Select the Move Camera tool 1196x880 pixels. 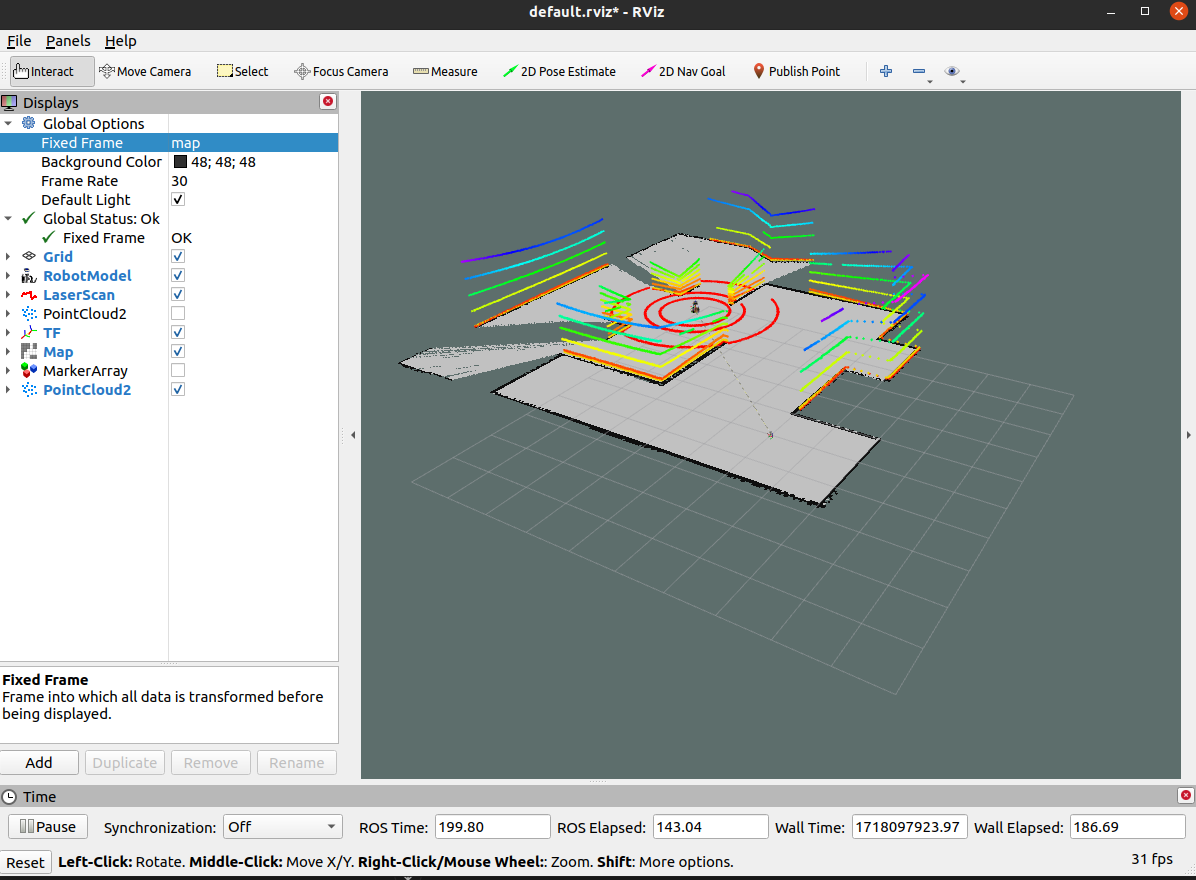tap(145, 71)
